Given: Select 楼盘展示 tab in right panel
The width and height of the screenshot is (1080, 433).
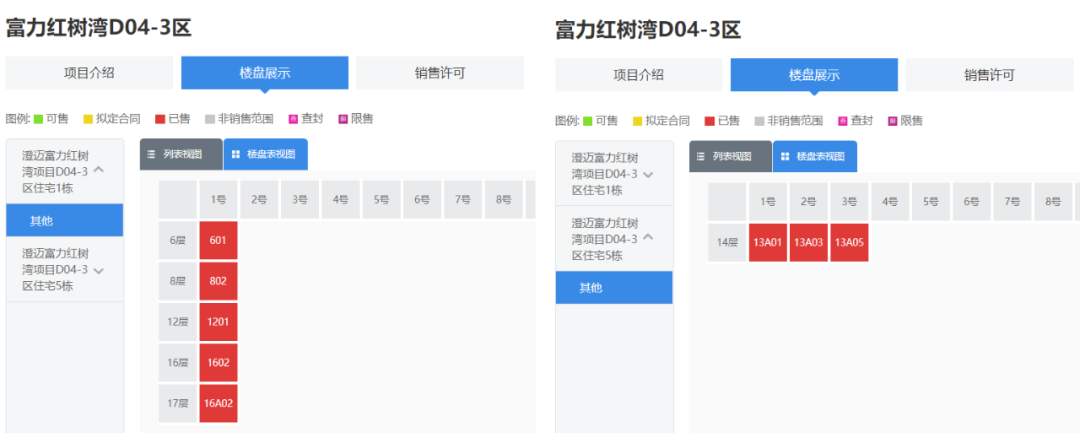Looking at the screenshot, I should click(814, 75).
